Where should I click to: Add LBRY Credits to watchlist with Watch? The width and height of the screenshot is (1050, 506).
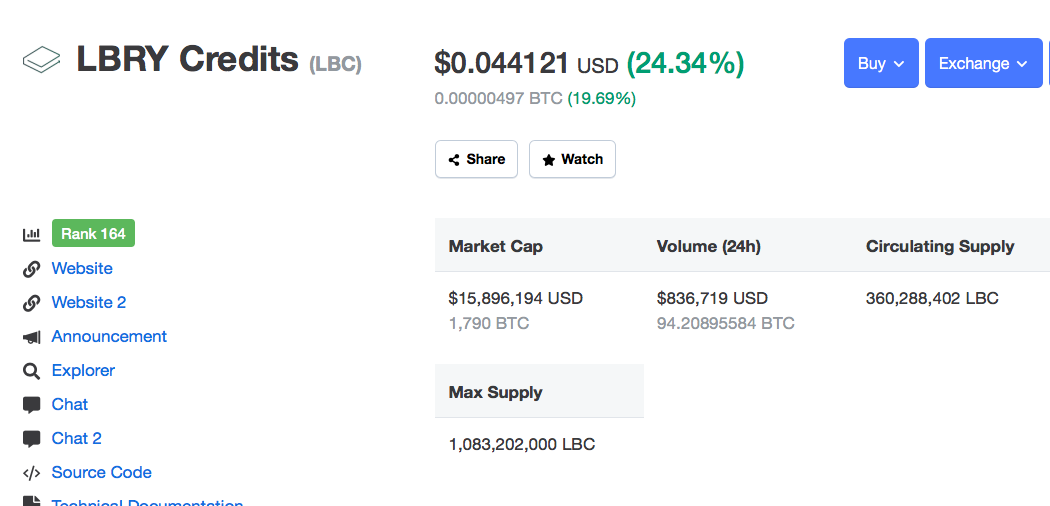coord(573,159)
